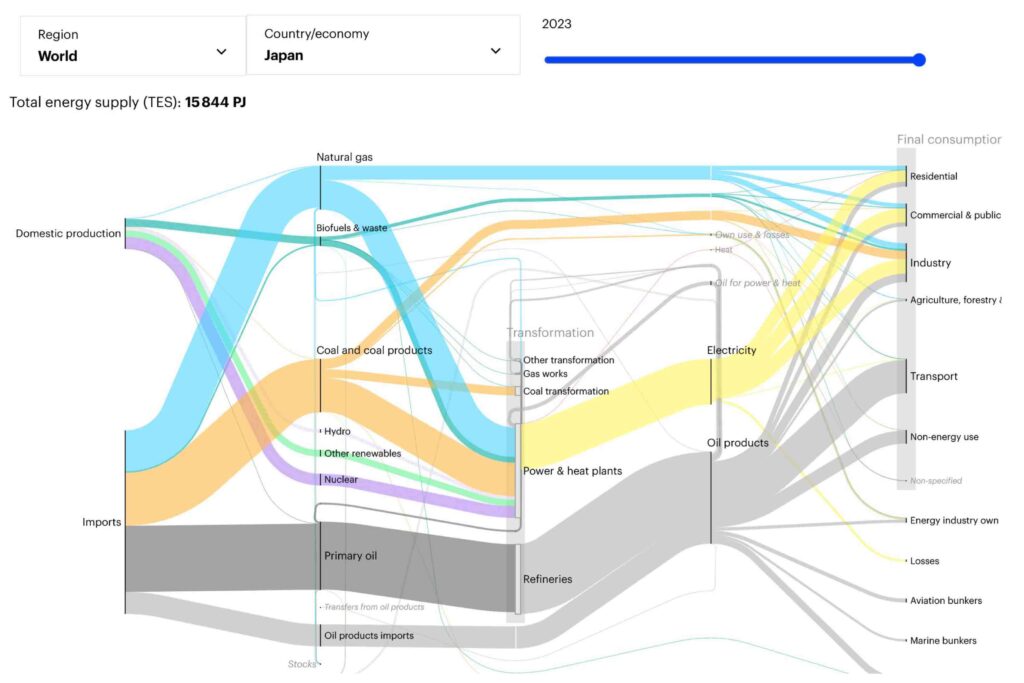1024x683 pixels.
Task: Expand the Country/economy dropdown set to Japan
Action: [382, 45]
